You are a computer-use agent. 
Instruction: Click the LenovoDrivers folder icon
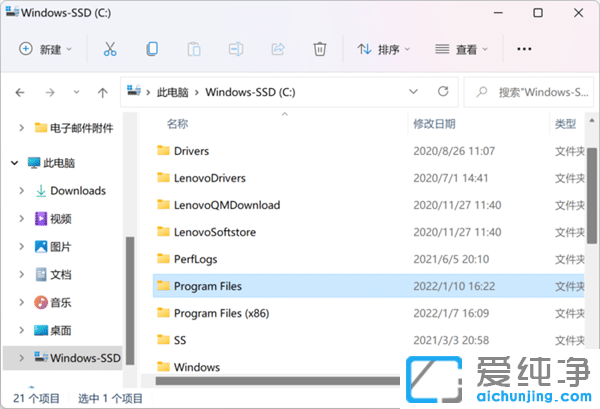[163, 178]
